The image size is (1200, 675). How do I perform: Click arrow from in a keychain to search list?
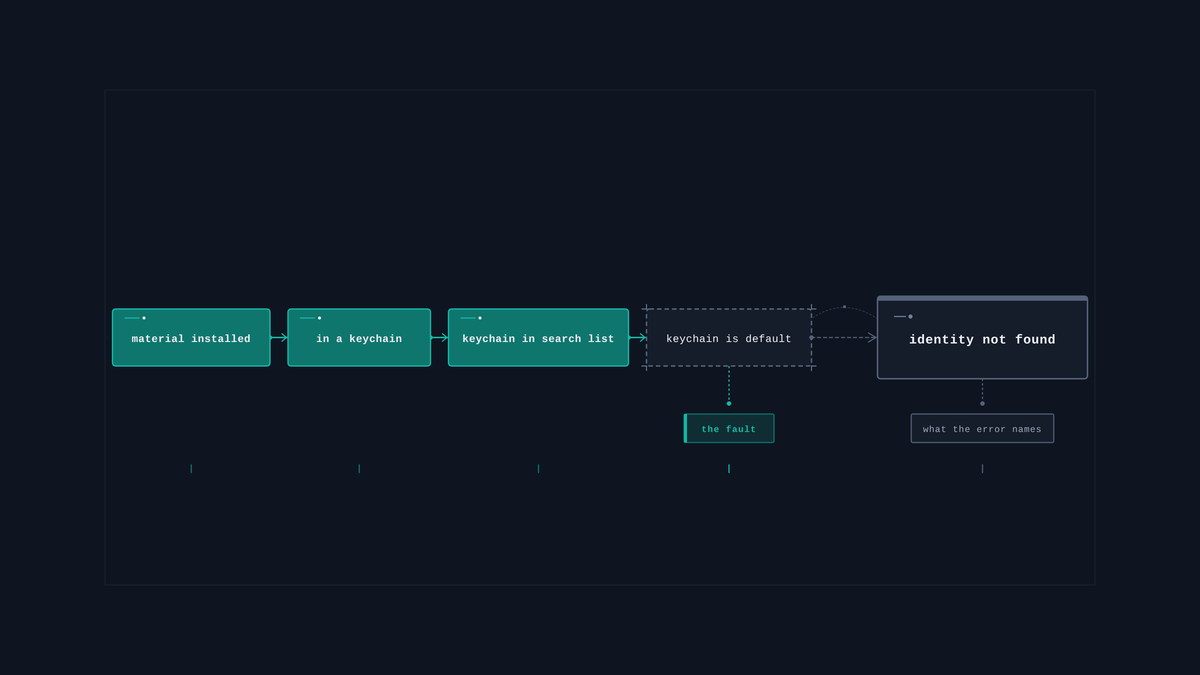tap(440, 337)
